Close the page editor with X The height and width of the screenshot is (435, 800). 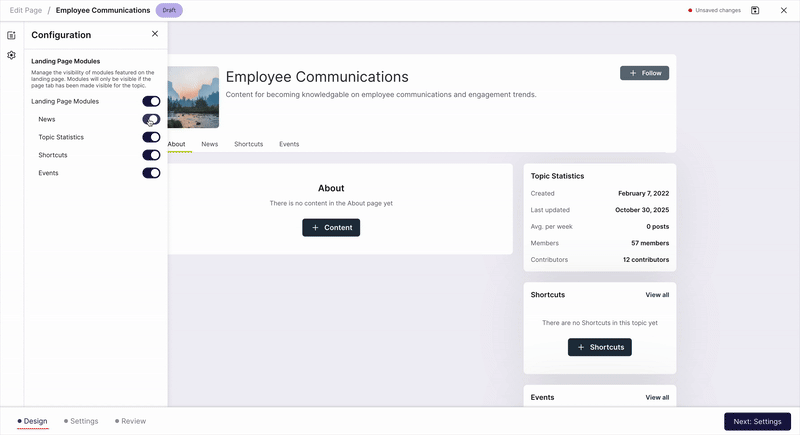tap(784, 10)
